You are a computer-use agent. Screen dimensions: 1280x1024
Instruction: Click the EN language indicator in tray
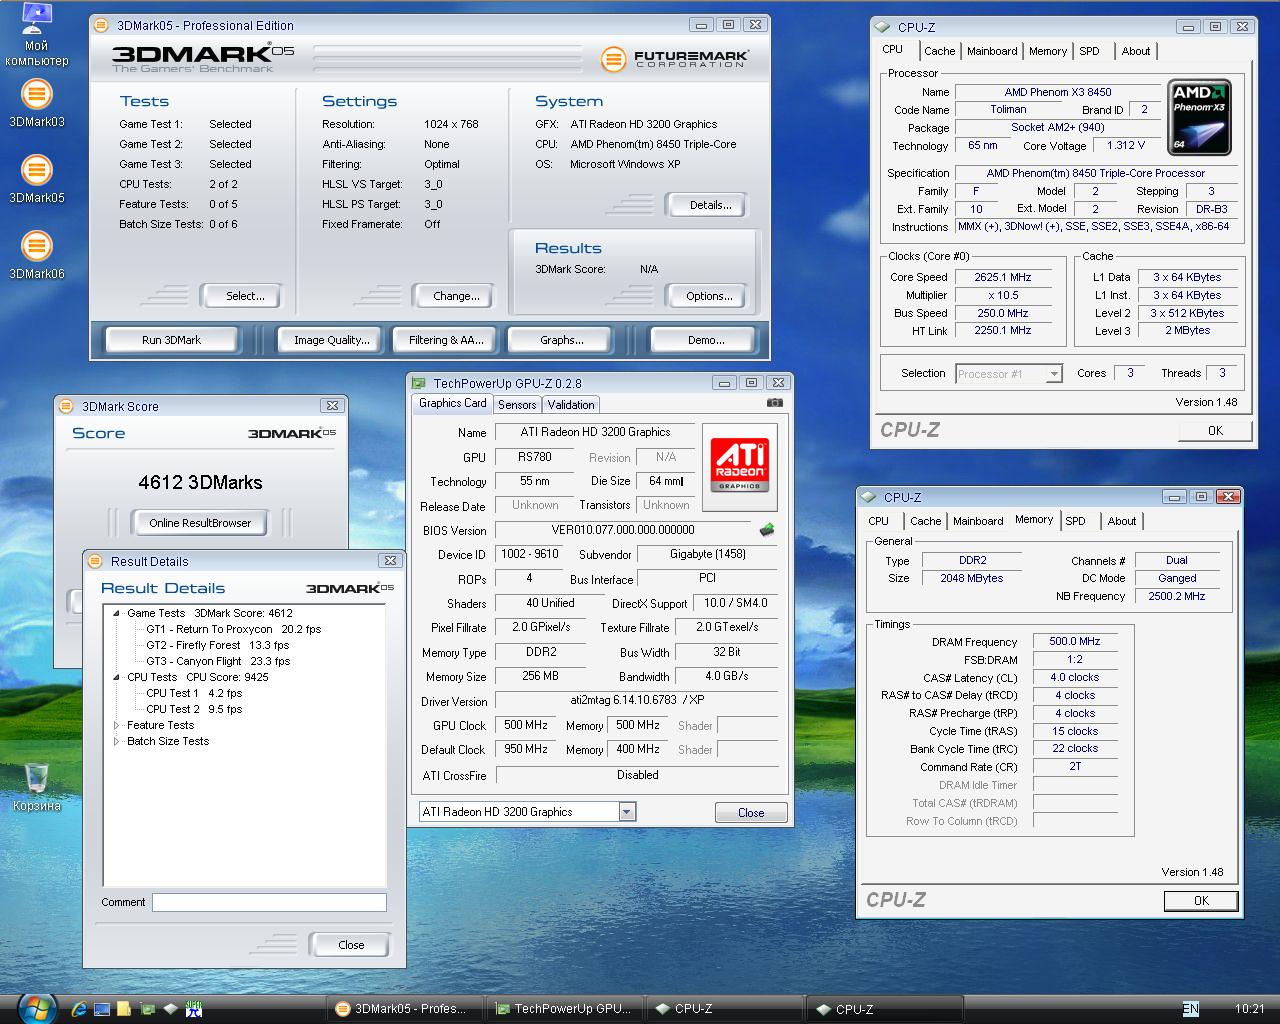[x=1190, y=1009]
